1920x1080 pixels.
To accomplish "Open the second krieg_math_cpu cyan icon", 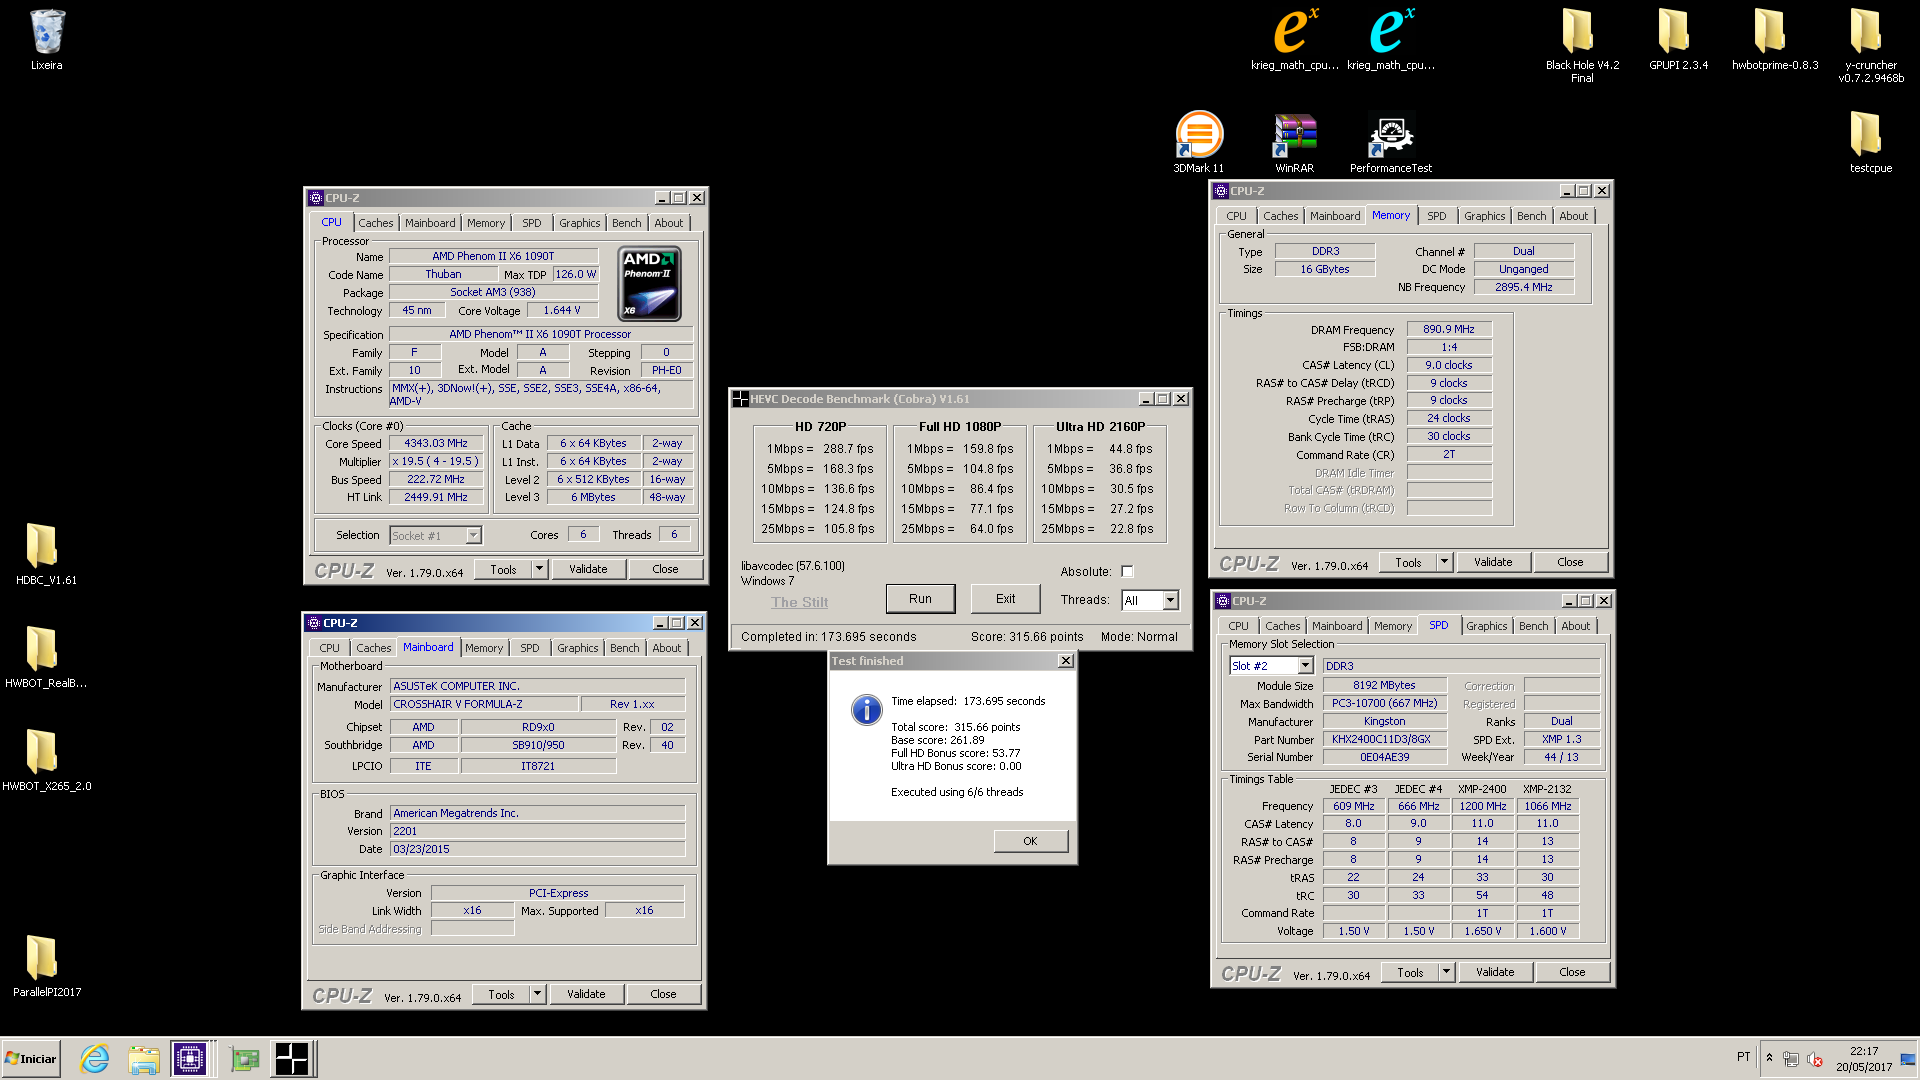I will 1390,30.
